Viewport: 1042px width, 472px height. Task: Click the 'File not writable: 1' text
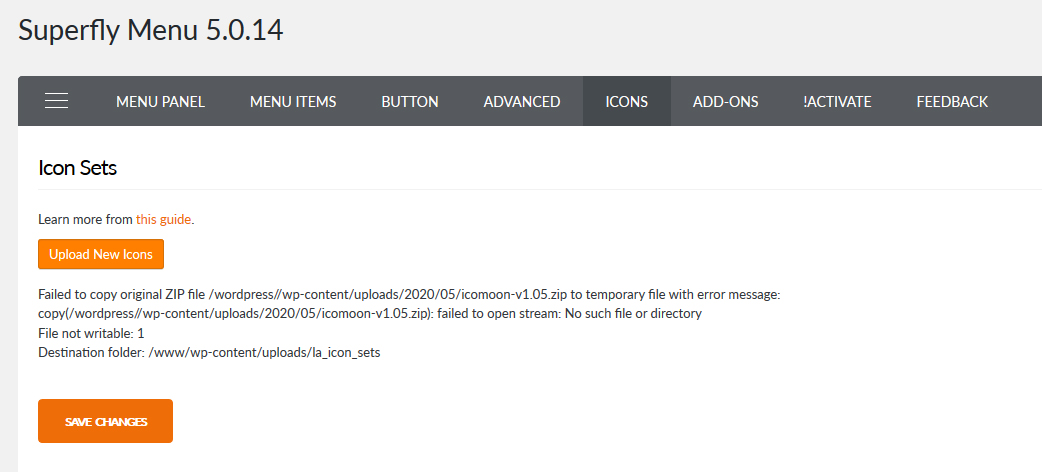91,333
